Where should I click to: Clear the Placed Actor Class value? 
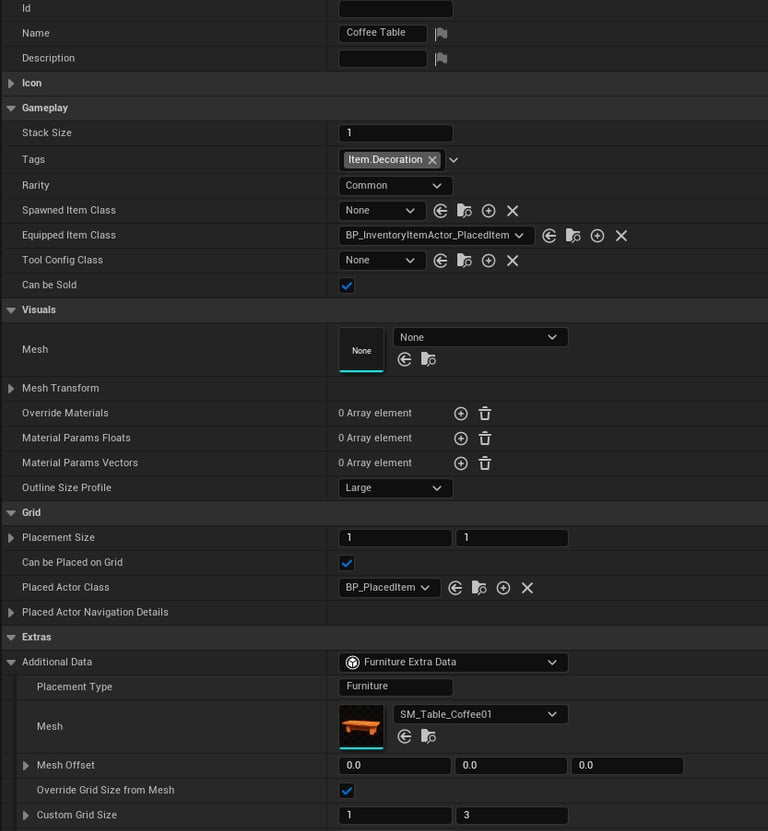pyautogui.click(x=527, y=588)
